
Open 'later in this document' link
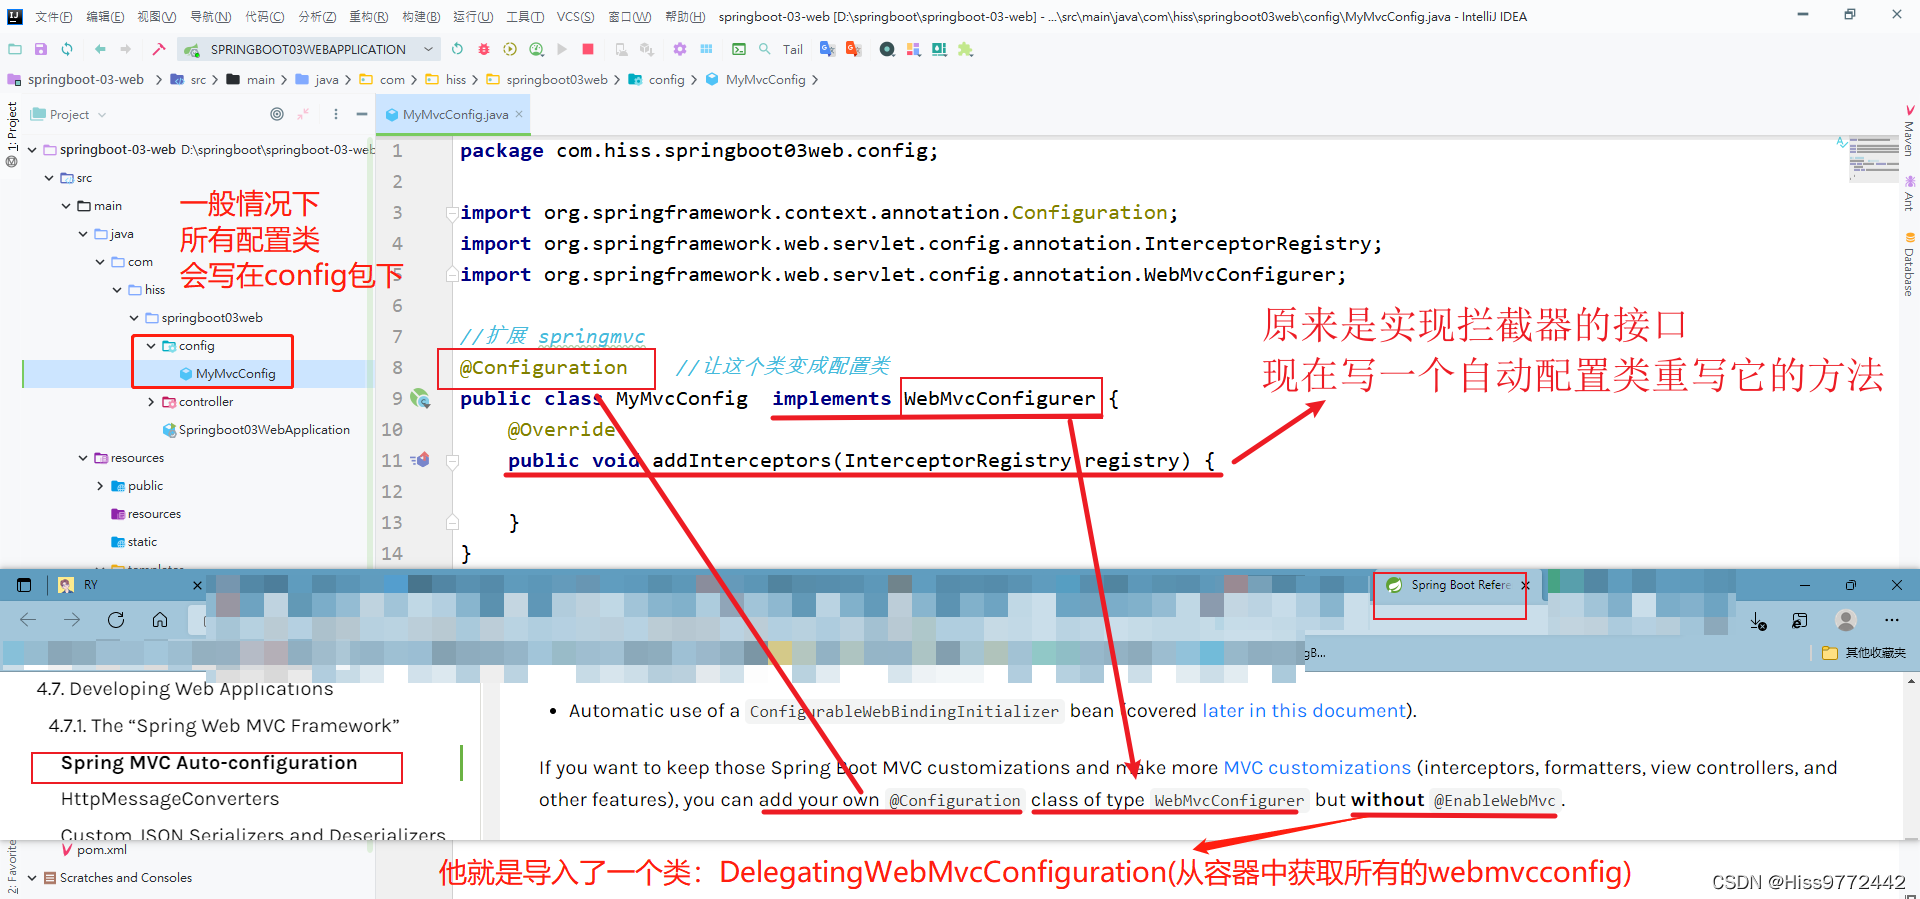tap(1304, 711)
